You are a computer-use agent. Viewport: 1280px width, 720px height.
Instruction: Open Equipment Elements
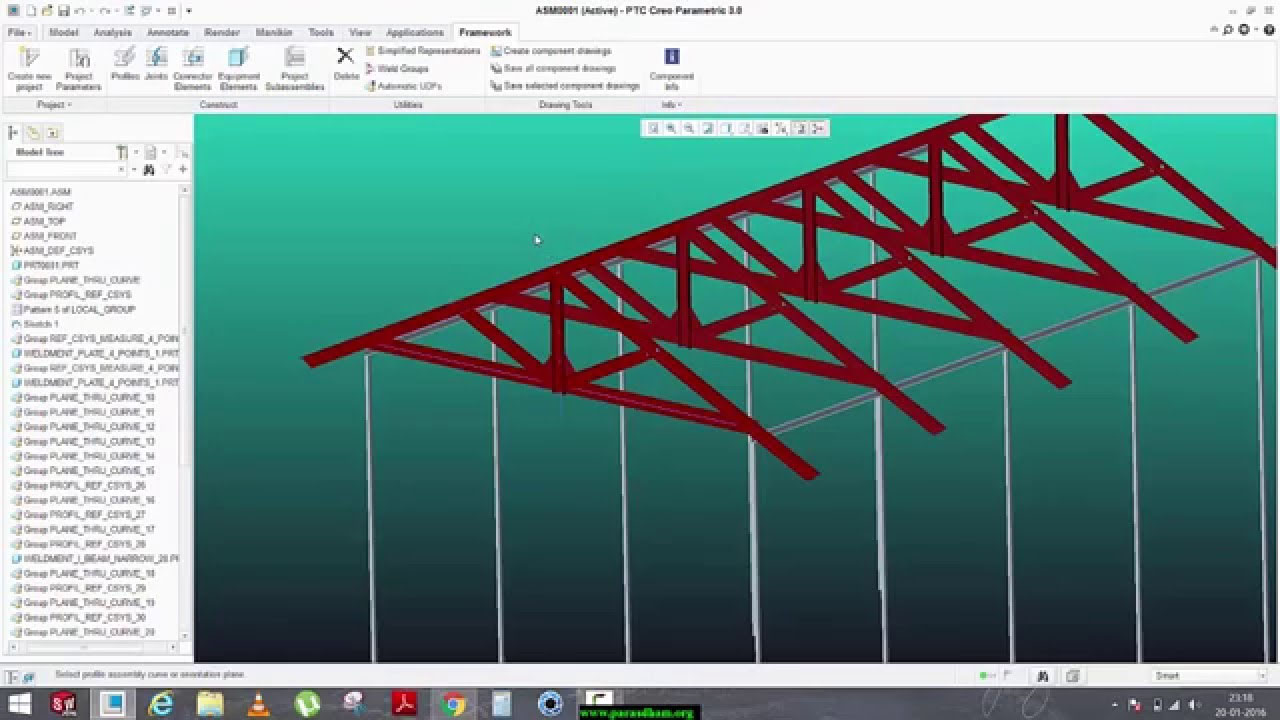238,69
